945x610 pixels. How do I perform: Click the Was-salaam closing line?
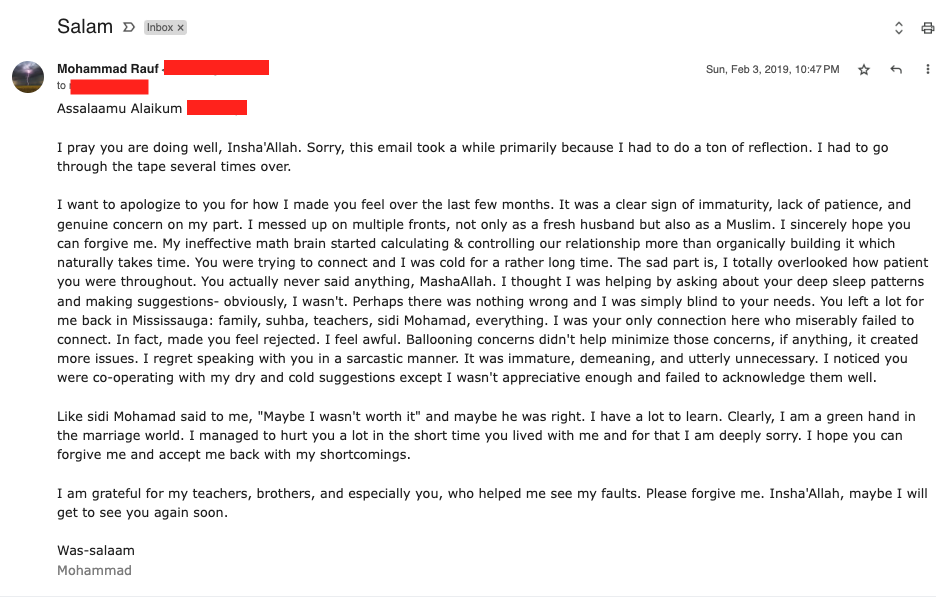click(96, 550)
